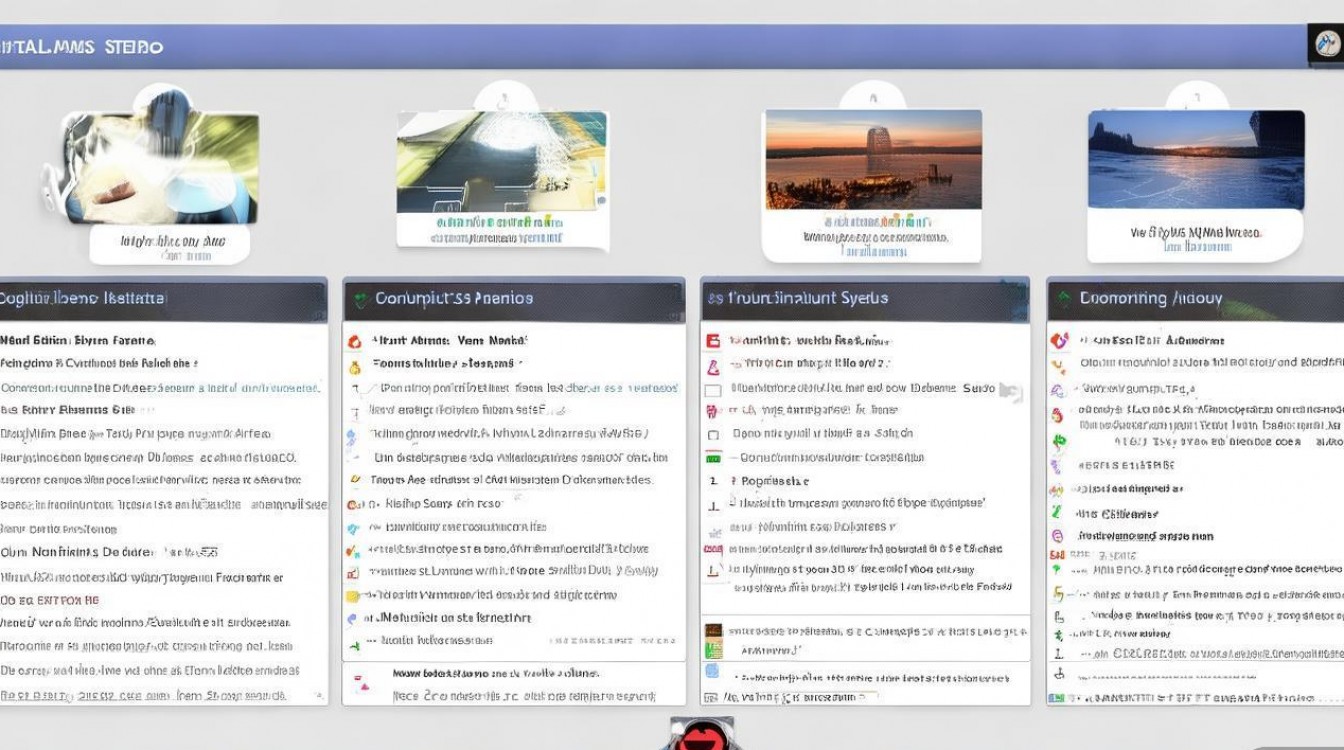Click the red-orange icon atop second panel list

coord(354,341)
